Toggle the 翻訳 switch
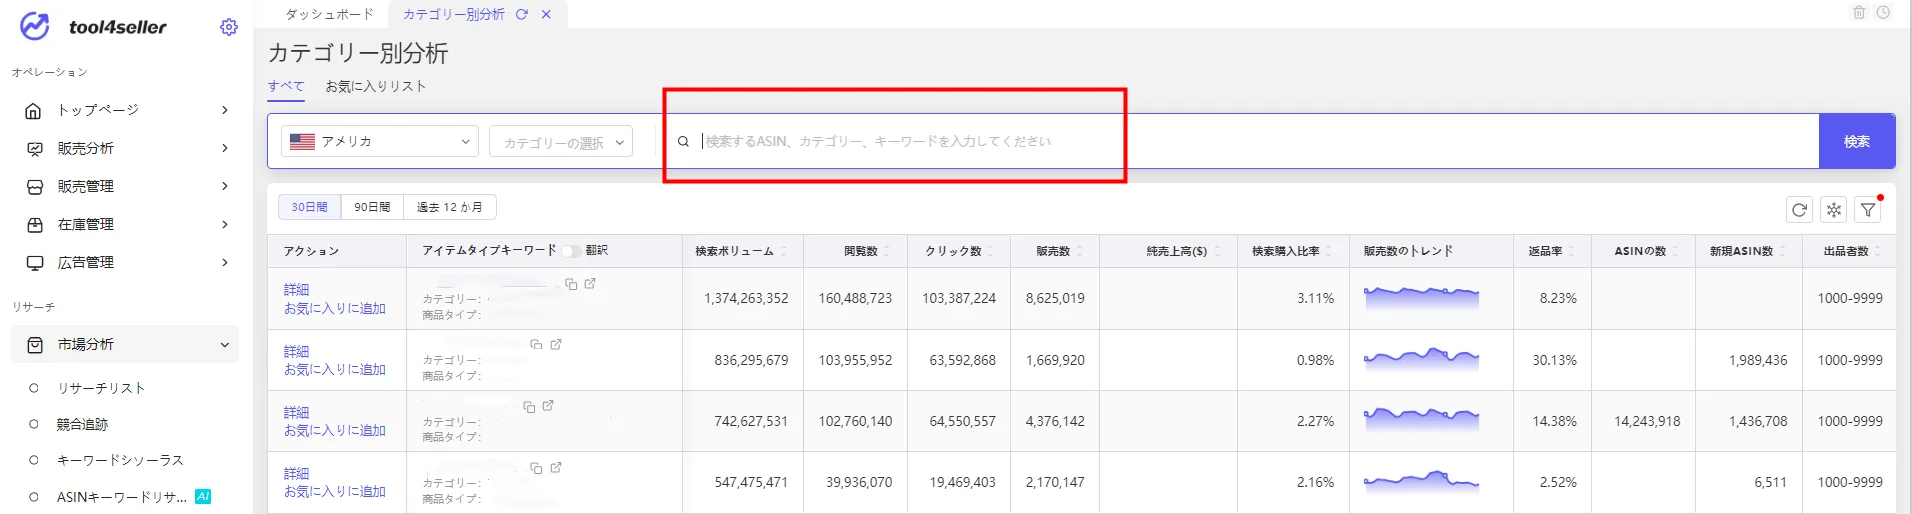This screenshot has height=514, width=1912. pos(570,251)
